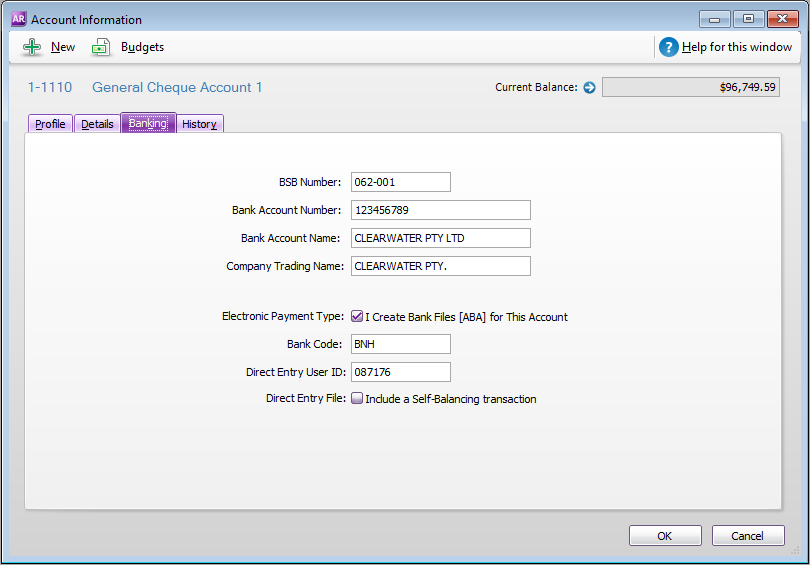Viewport: 810px width, 565px height.
Task: Uncheck I Create Bank Files [ABA] checkbox
Action: pyautogui.click(x=357, y=316)
